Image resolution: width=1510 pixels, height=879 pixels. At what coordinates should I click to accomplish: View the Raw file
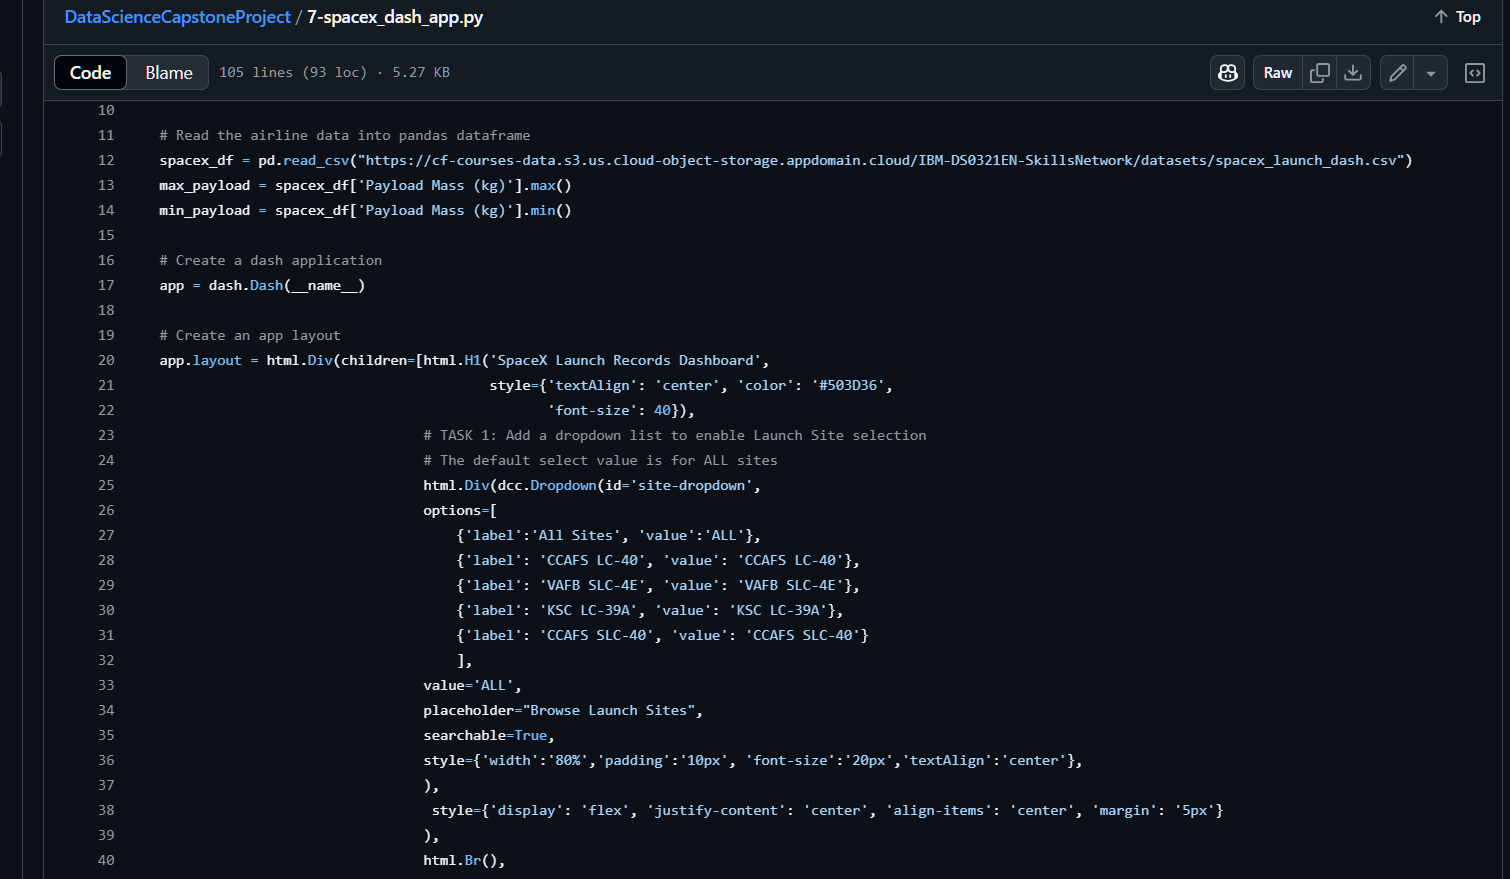(x=1278, y=73)
